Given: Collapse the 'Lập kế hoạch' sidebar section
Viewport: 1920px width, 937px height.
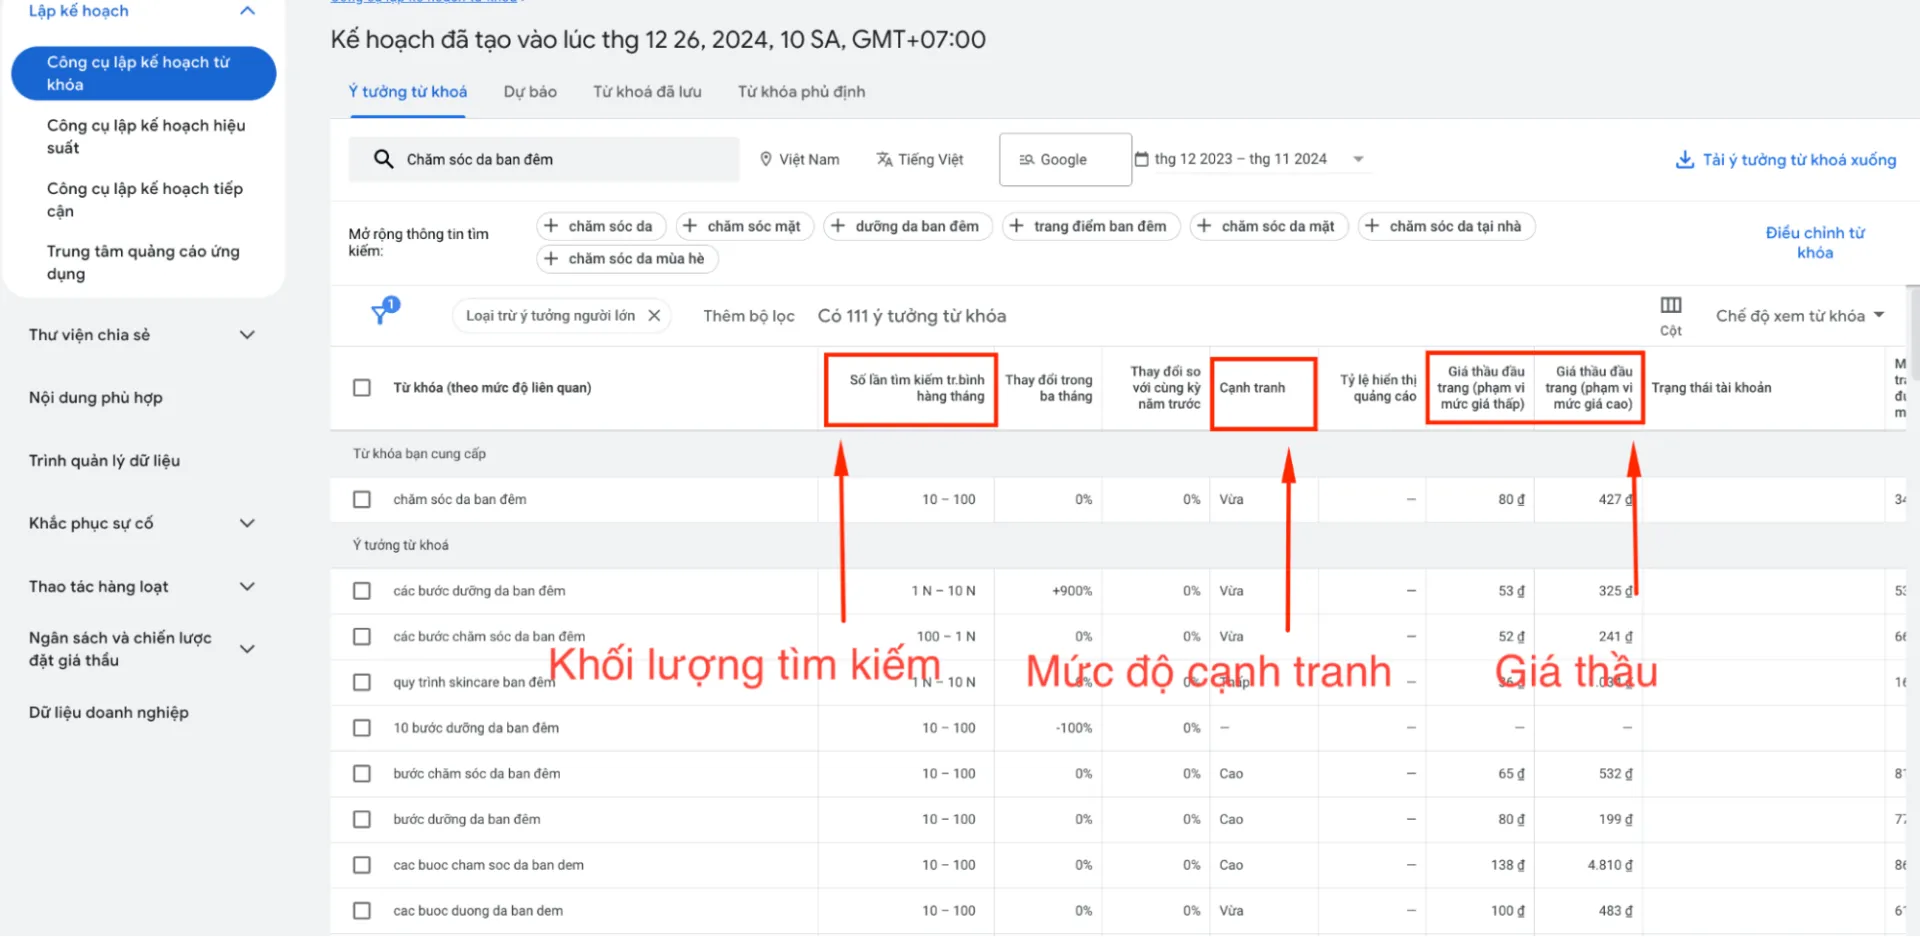Looking at the screenshot, I should (x=247, y=11).
